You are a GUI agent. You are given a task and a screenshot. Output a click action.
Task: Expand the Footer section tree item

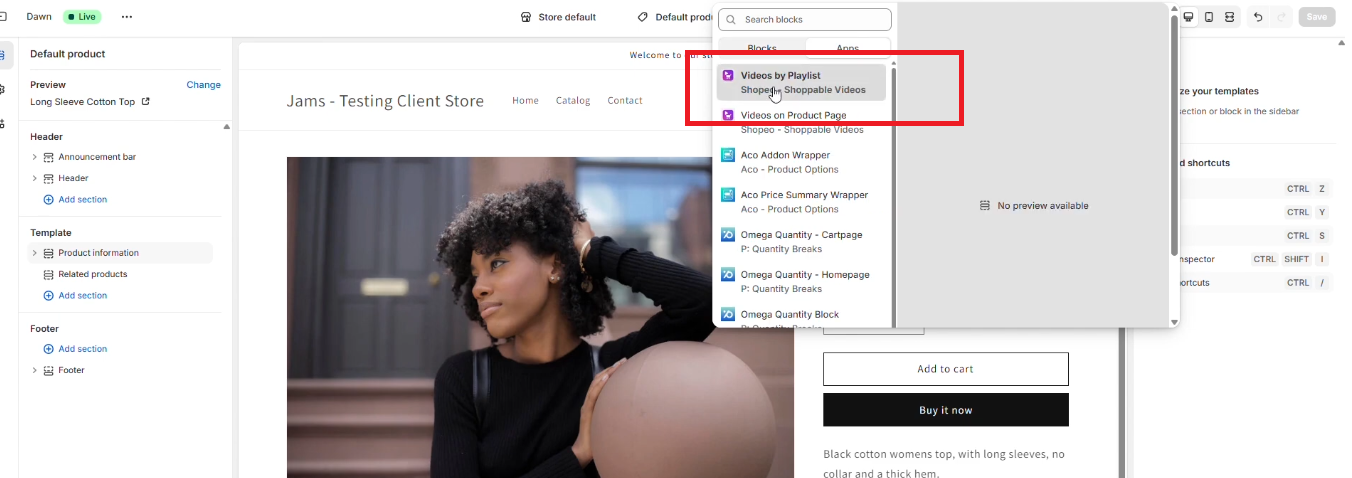tap(35, 370)
